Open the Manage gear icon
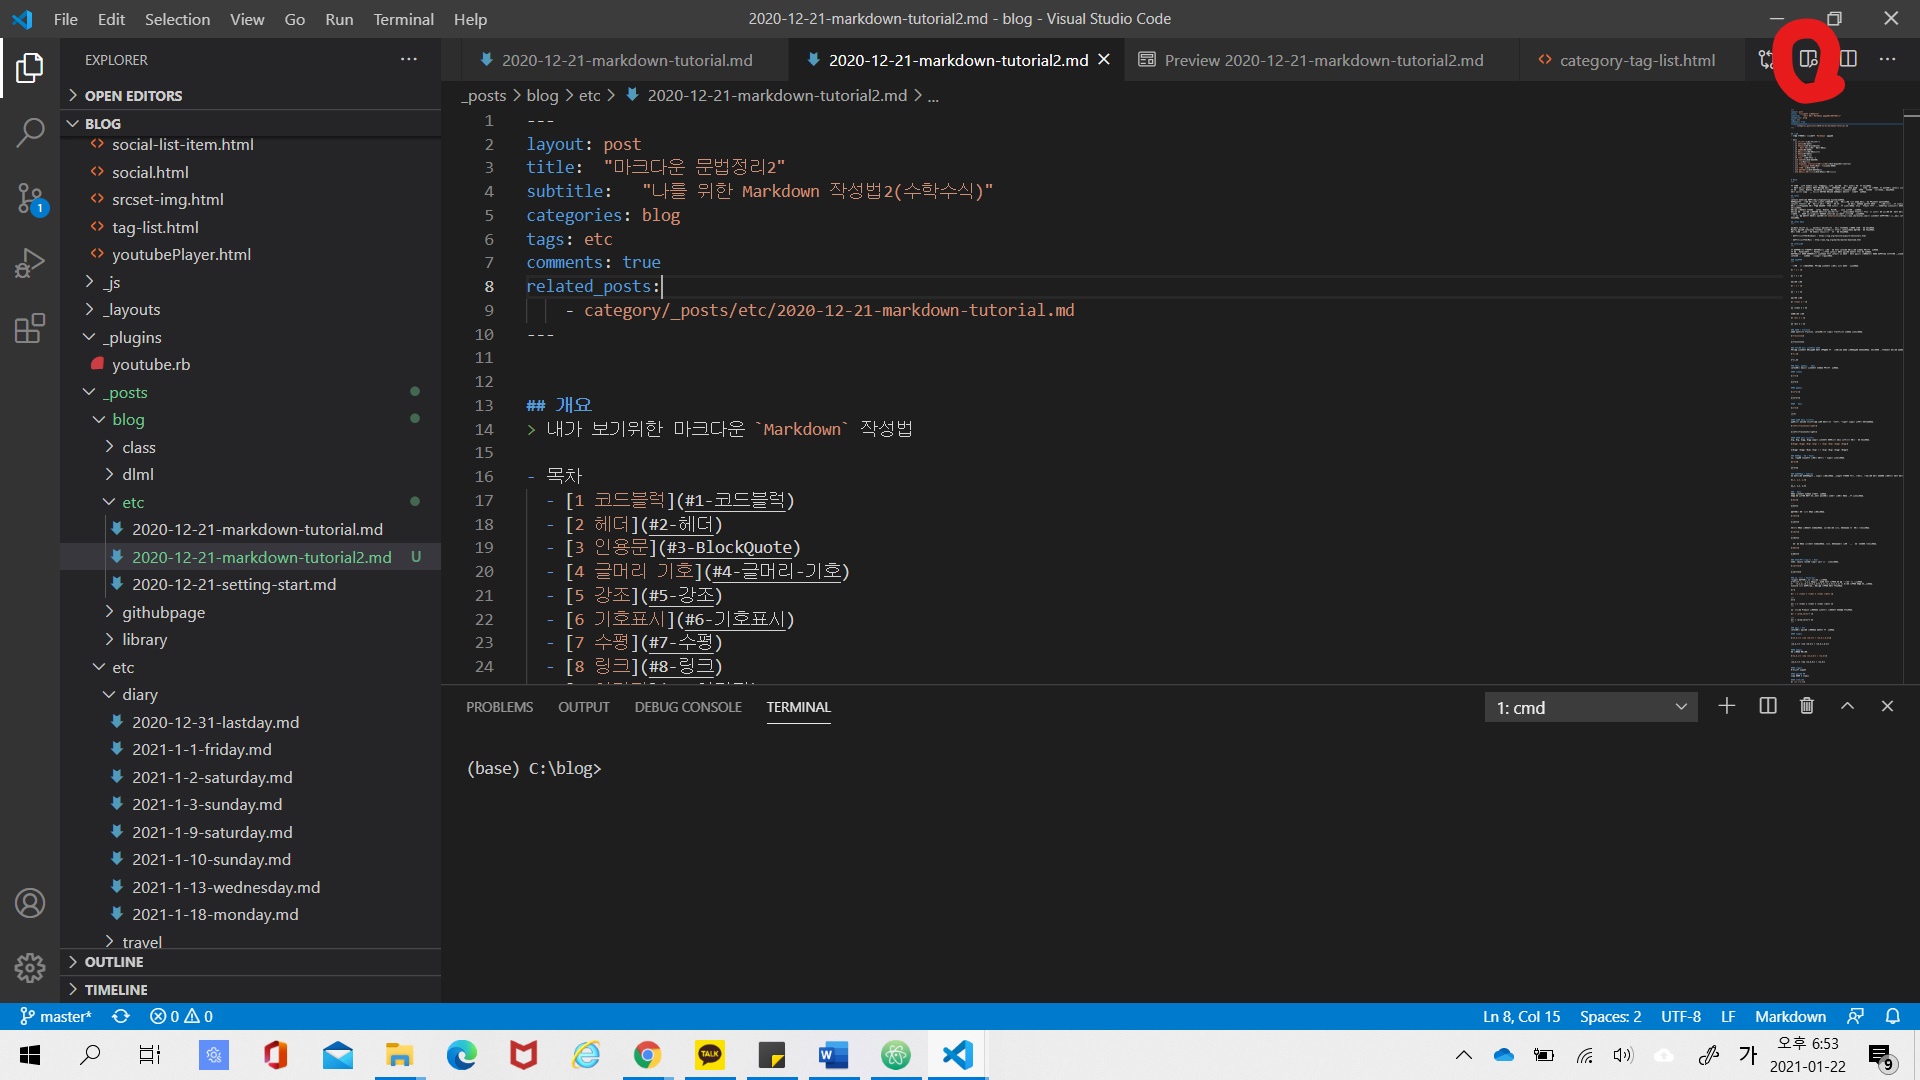1920x1080 pixels. (30, 967)
